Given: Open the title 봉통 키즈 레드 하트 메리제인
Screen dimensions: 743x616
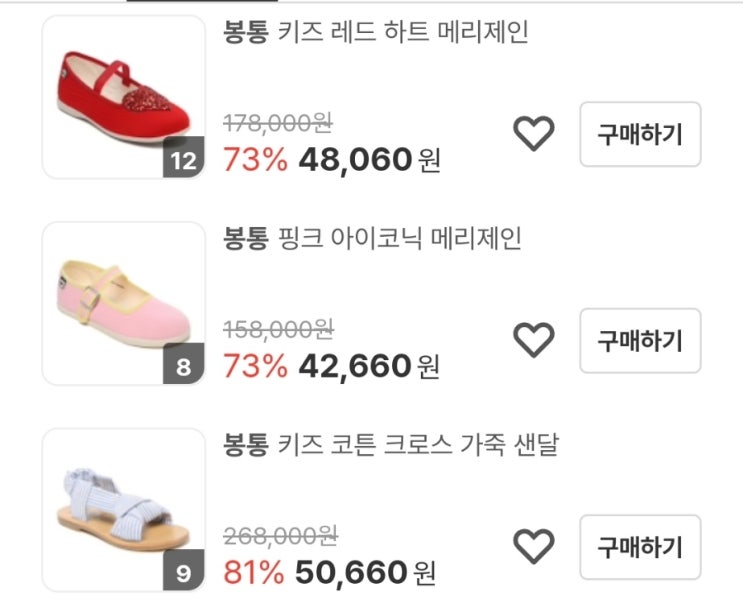Looking at the screenshot, I should pos(375,33).
